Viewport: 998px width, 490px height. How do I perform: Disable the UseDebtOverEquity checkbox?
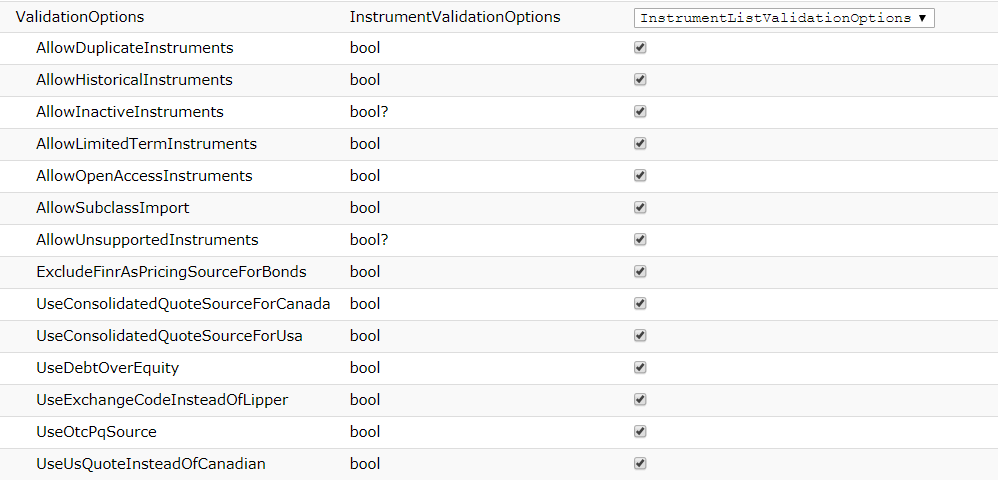[x=640, y=368]
